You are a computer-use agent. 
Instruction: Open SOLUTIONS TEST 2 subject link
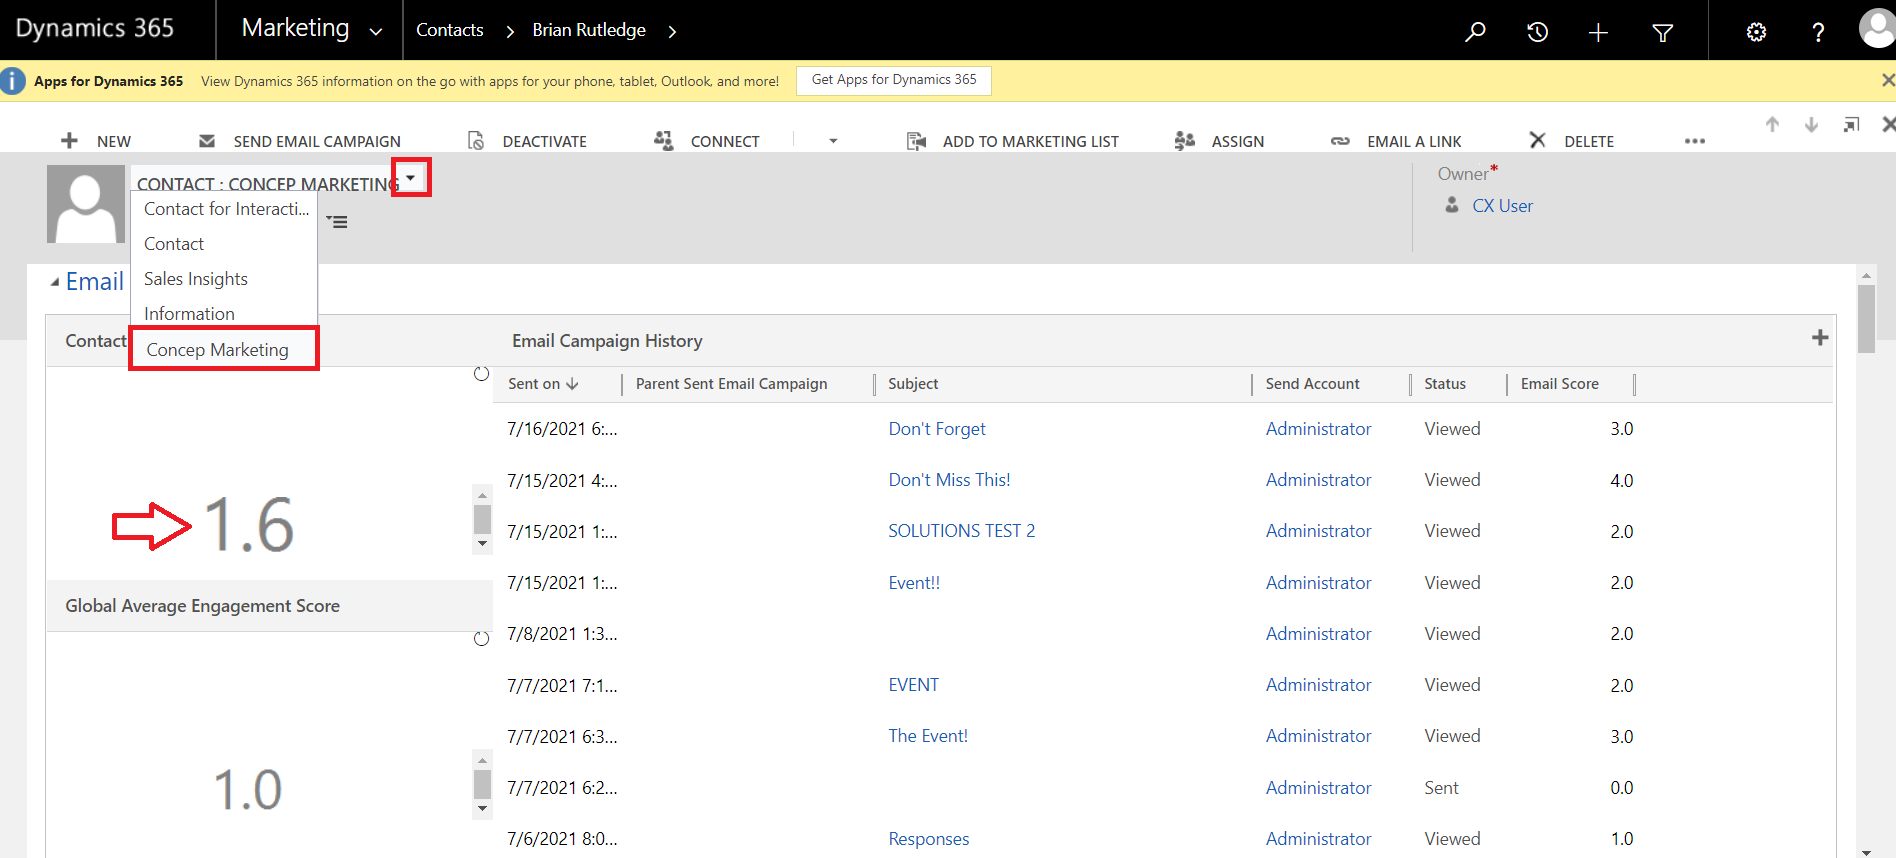(x=961, y=531)
